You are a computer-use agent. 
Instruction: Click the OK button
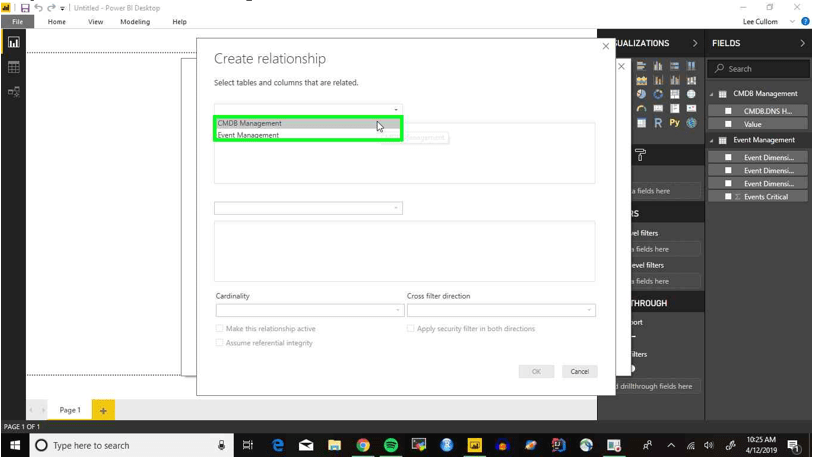[x=536, y=371]
